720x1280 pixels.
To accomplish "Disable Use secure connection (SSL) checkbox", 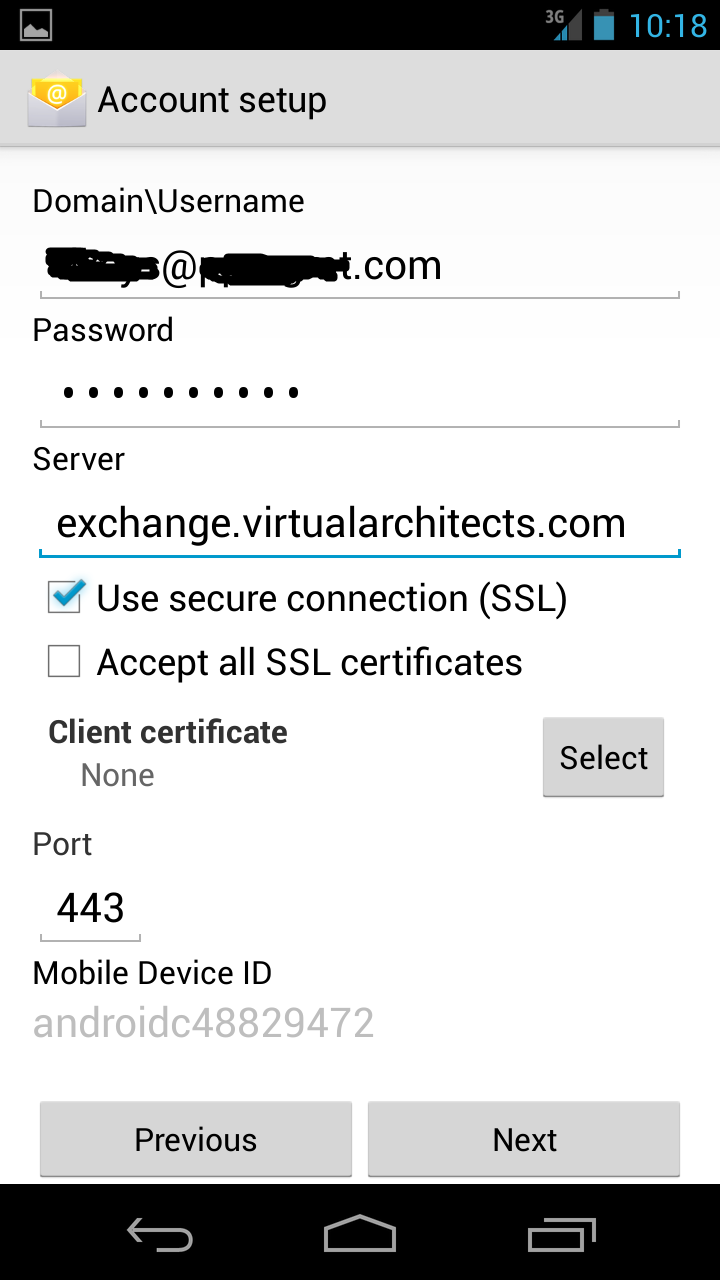I will [x=66, y=596].
